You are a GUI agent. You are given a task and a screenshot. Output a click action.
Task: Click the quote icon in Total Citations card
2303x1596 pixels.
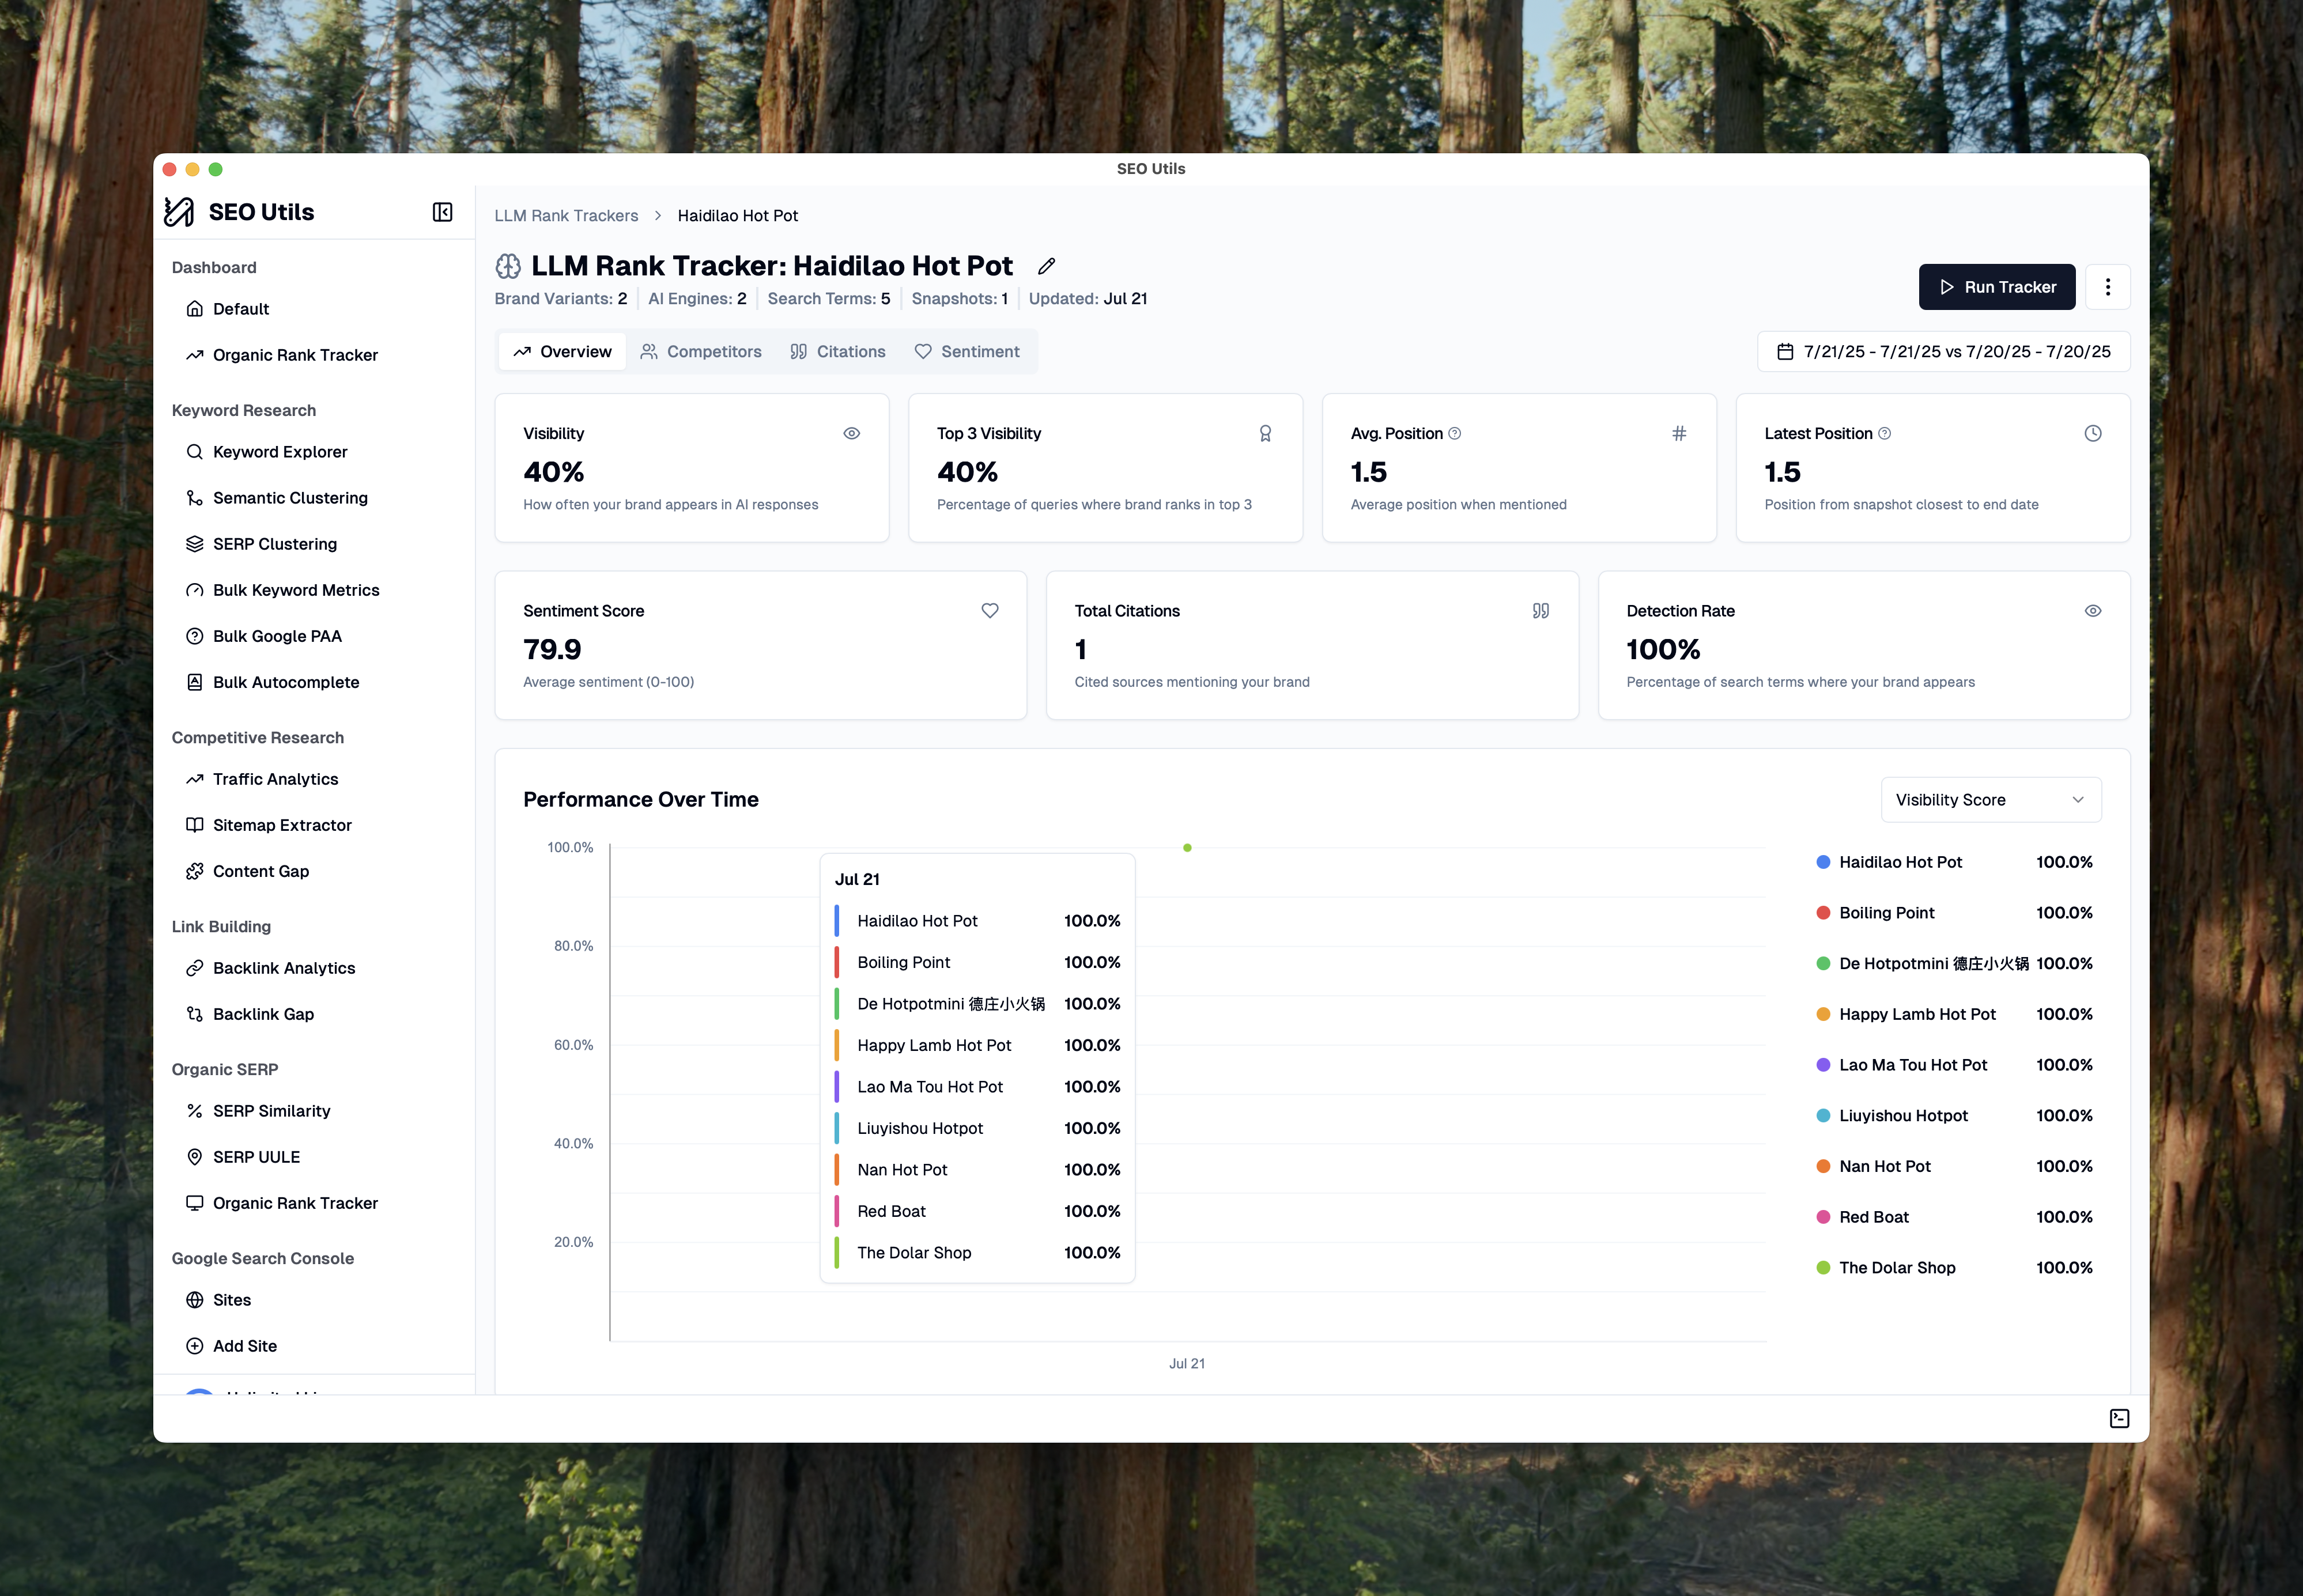click(1540, 611)
